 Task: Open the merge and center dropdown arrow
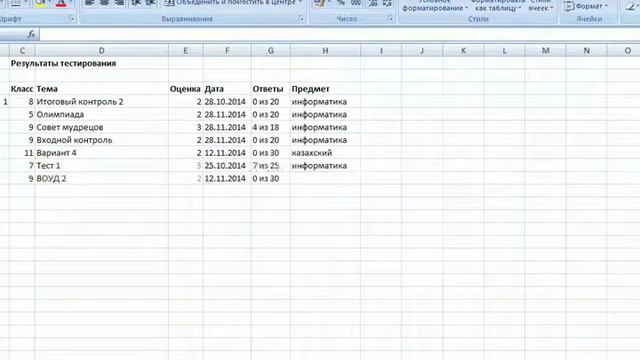tap(301, 3)
